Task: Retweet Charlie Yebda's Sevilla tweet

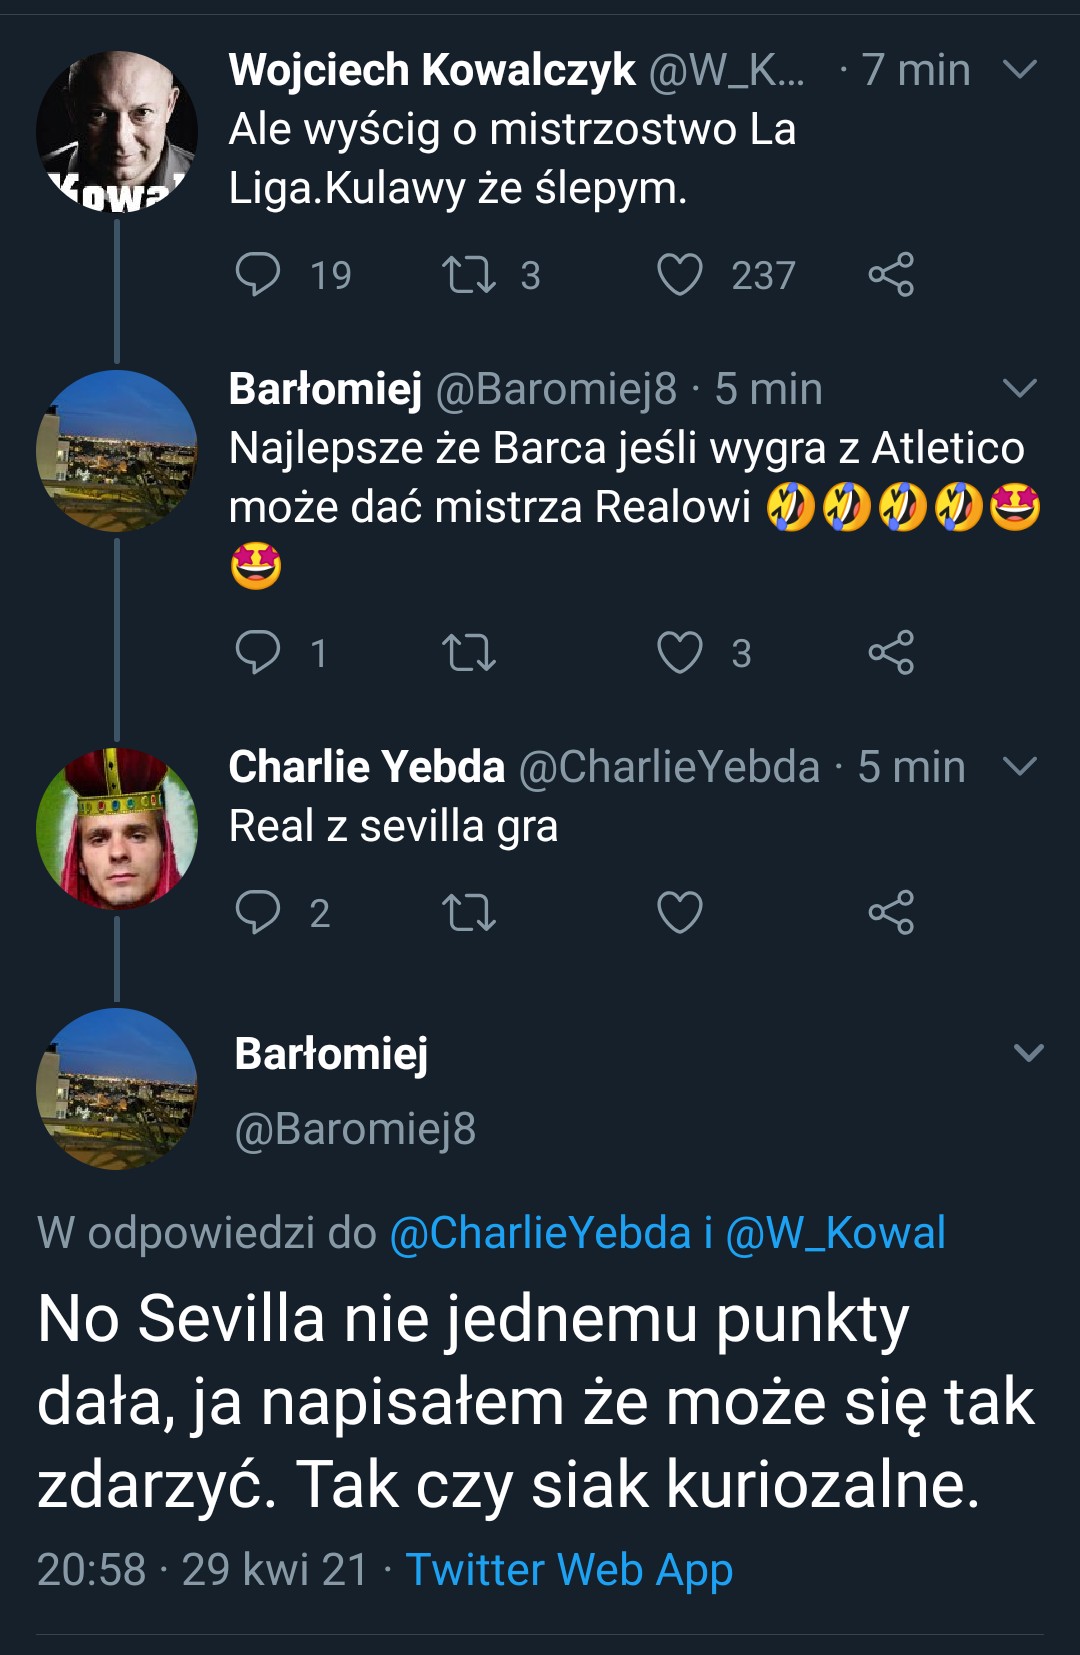Action: point(469,912)
